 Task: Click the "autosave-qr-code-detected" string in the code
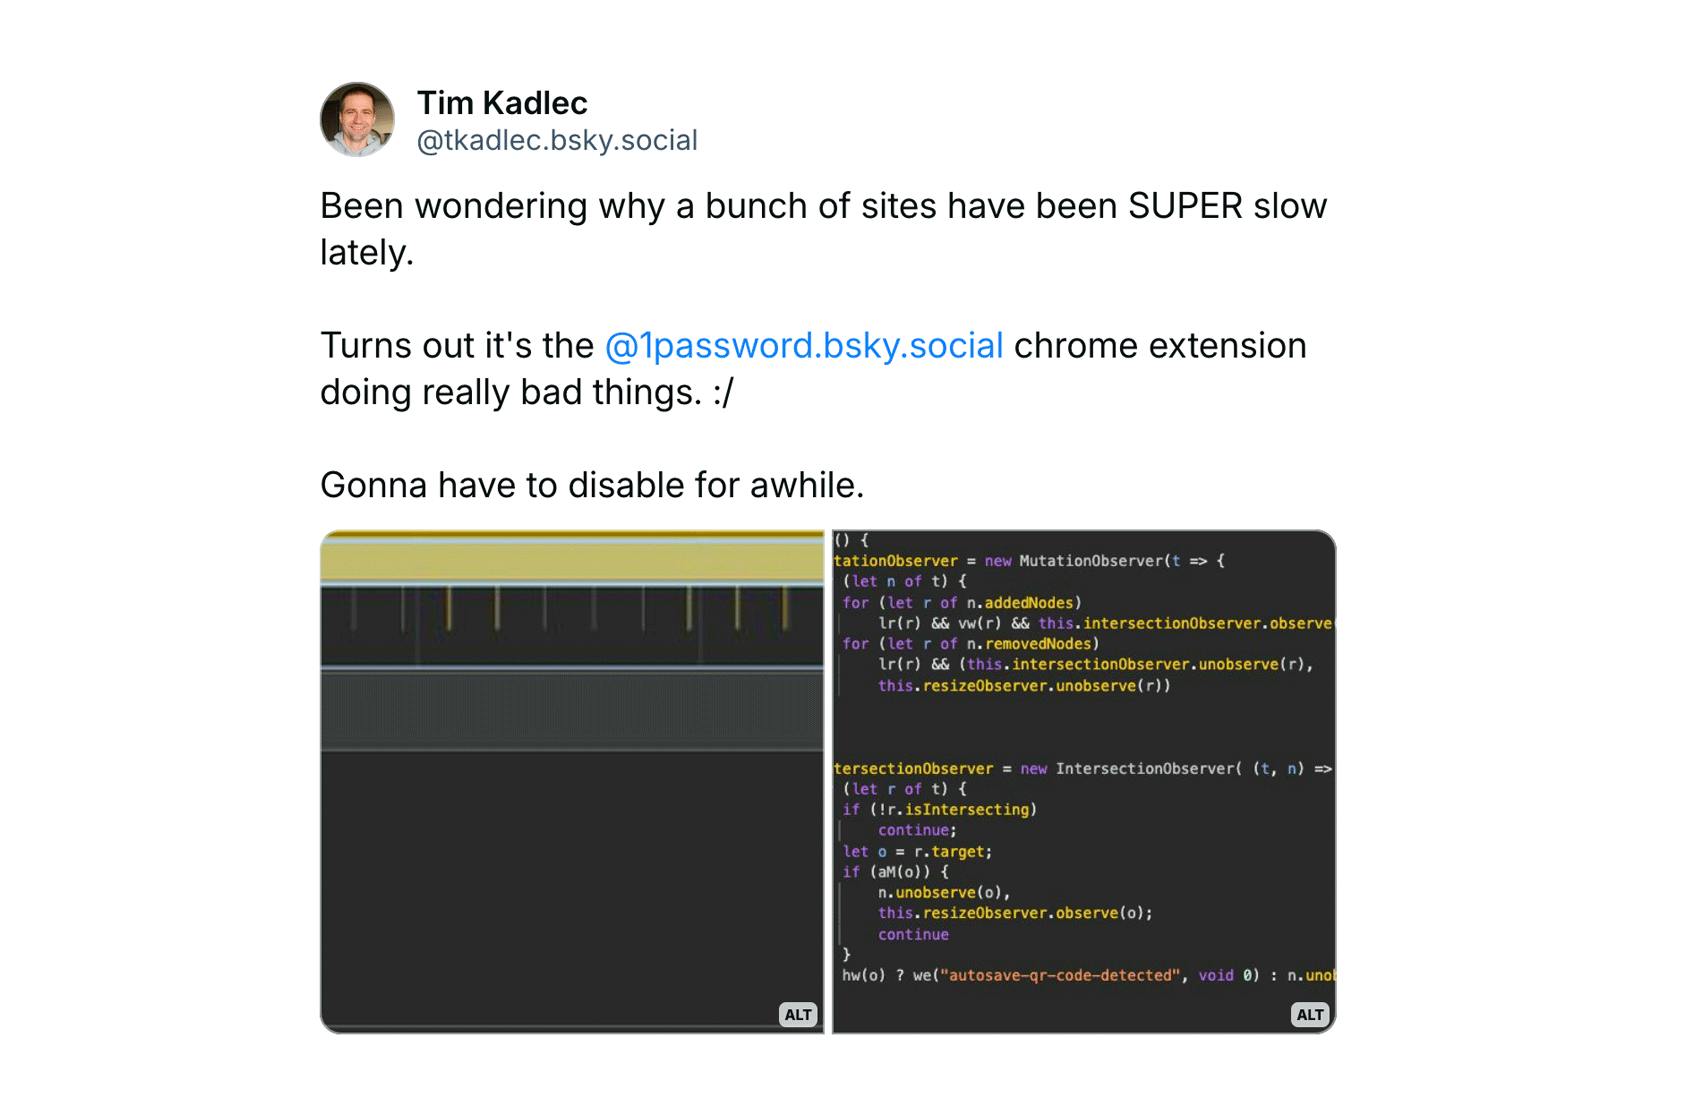(1060, 976)
